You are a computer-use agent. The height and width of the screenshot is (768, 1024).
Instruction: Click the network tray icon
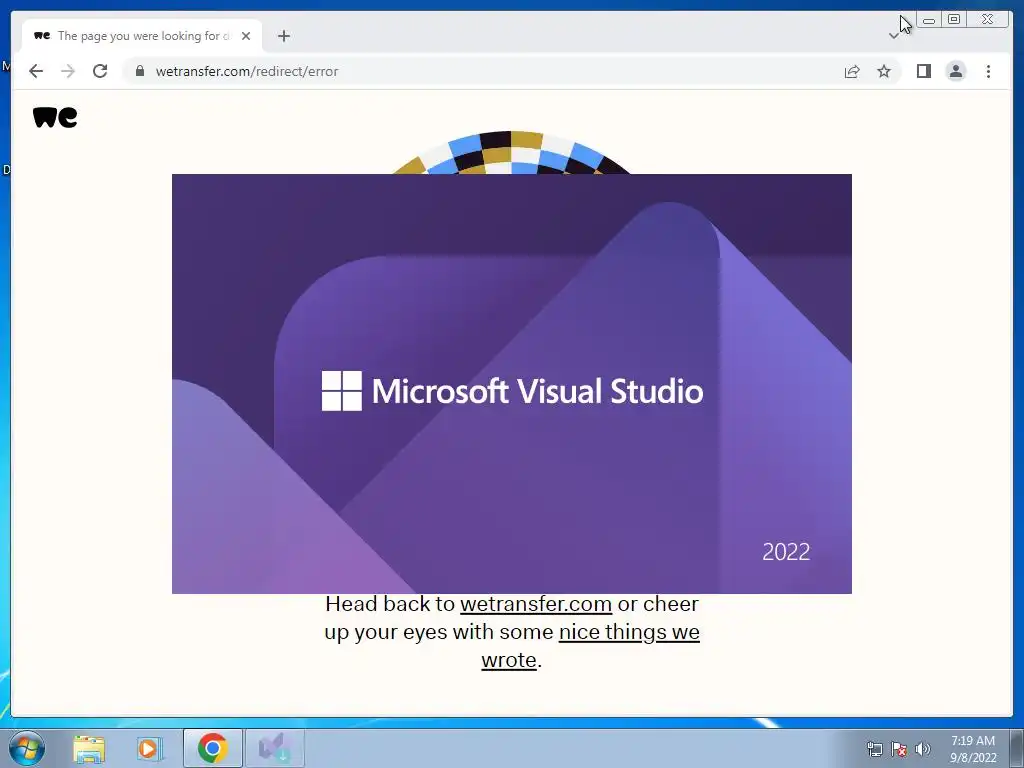click(x=874, y=749)
